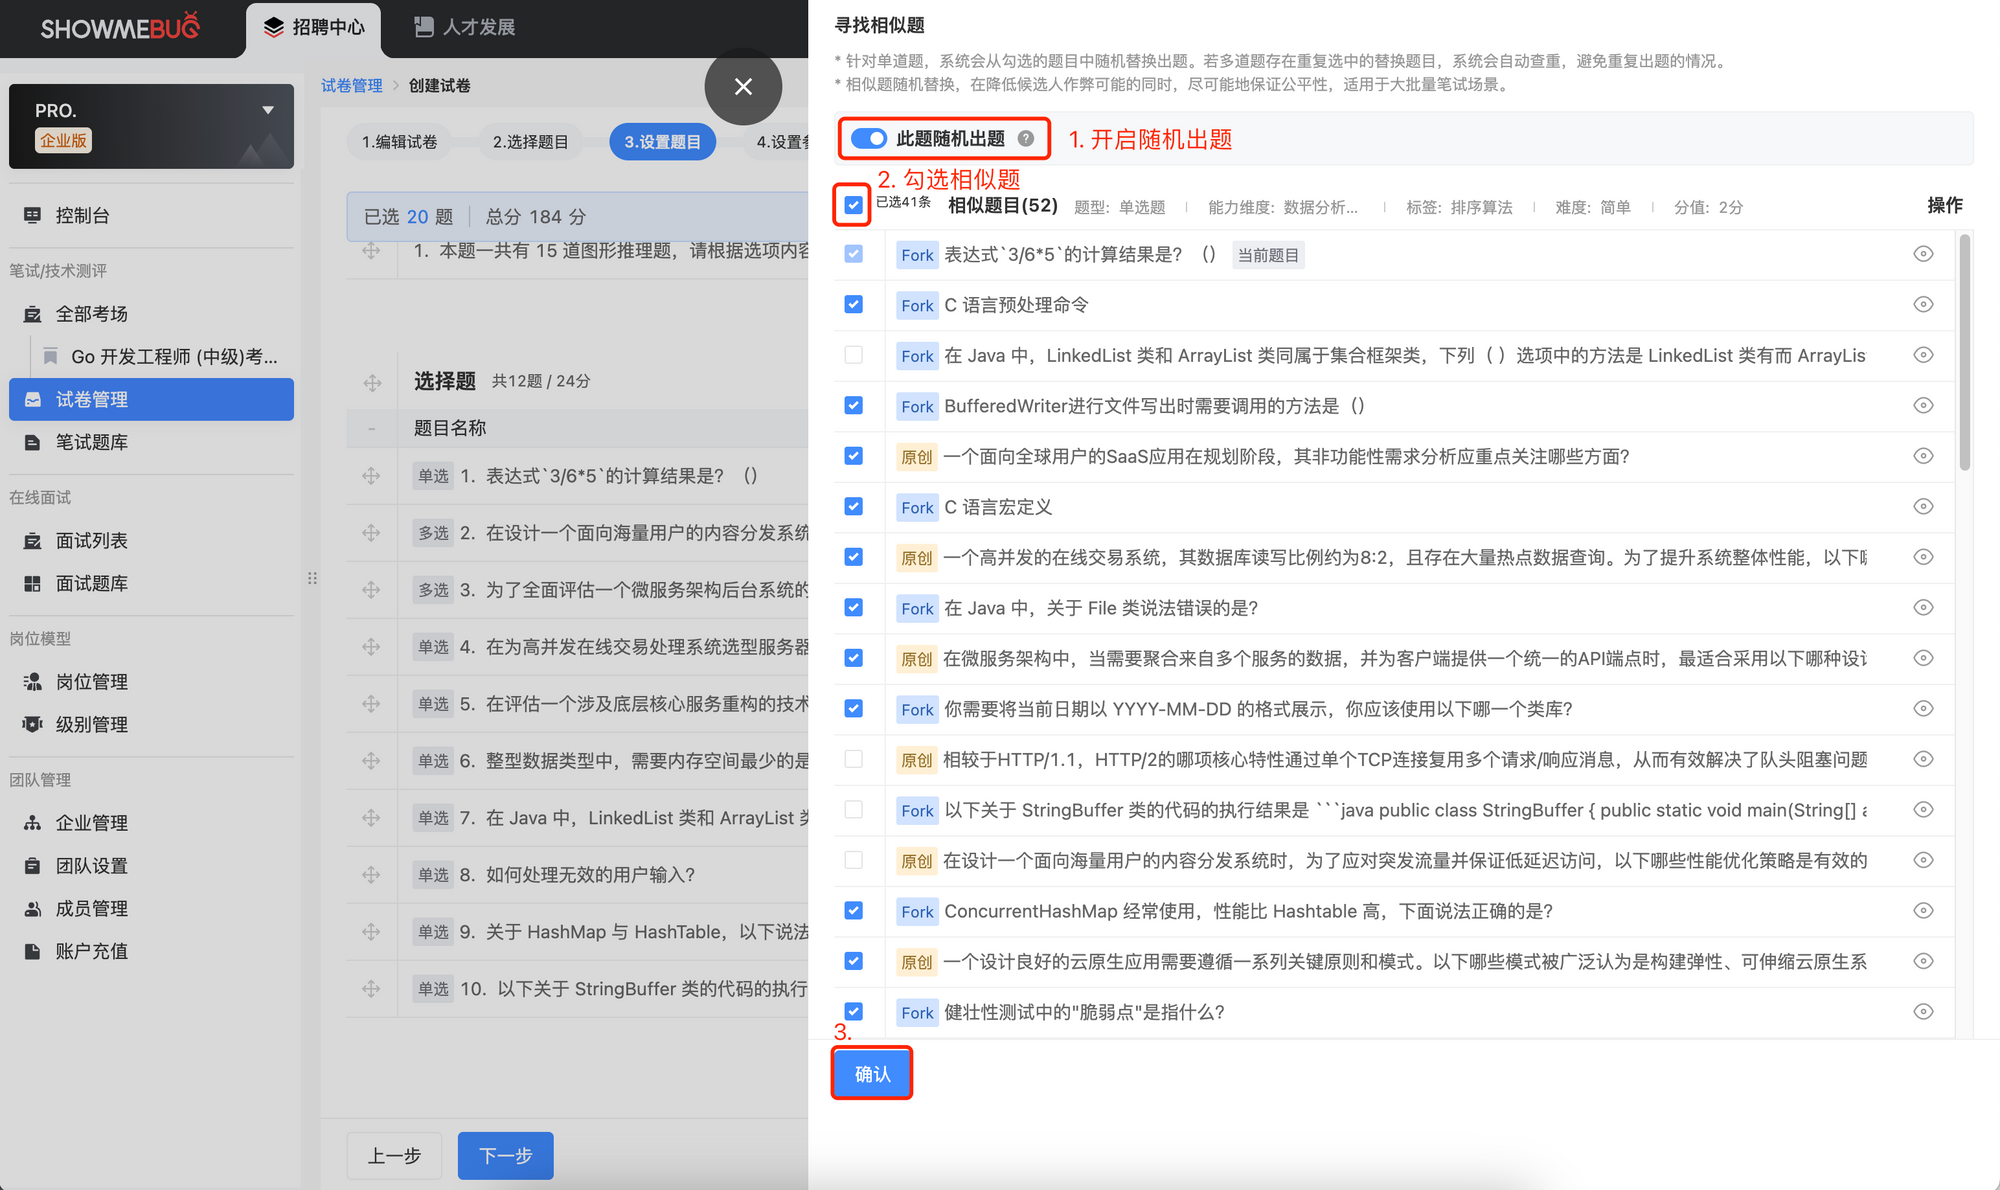Open 成员管理 in the sidebar
The image size is (2000, 1190).
point(151,909)
